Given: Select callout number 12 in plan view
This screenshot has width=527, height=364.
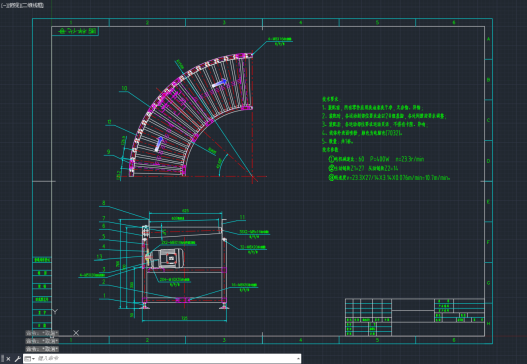Looking at the screenshot, I should click(109, 122).
